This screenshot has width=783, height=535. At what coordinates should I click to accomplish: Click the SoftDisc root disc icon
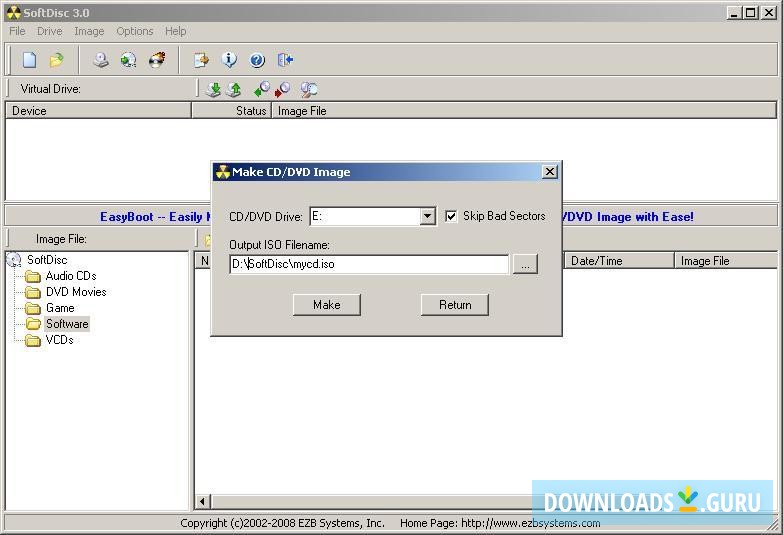14,260
